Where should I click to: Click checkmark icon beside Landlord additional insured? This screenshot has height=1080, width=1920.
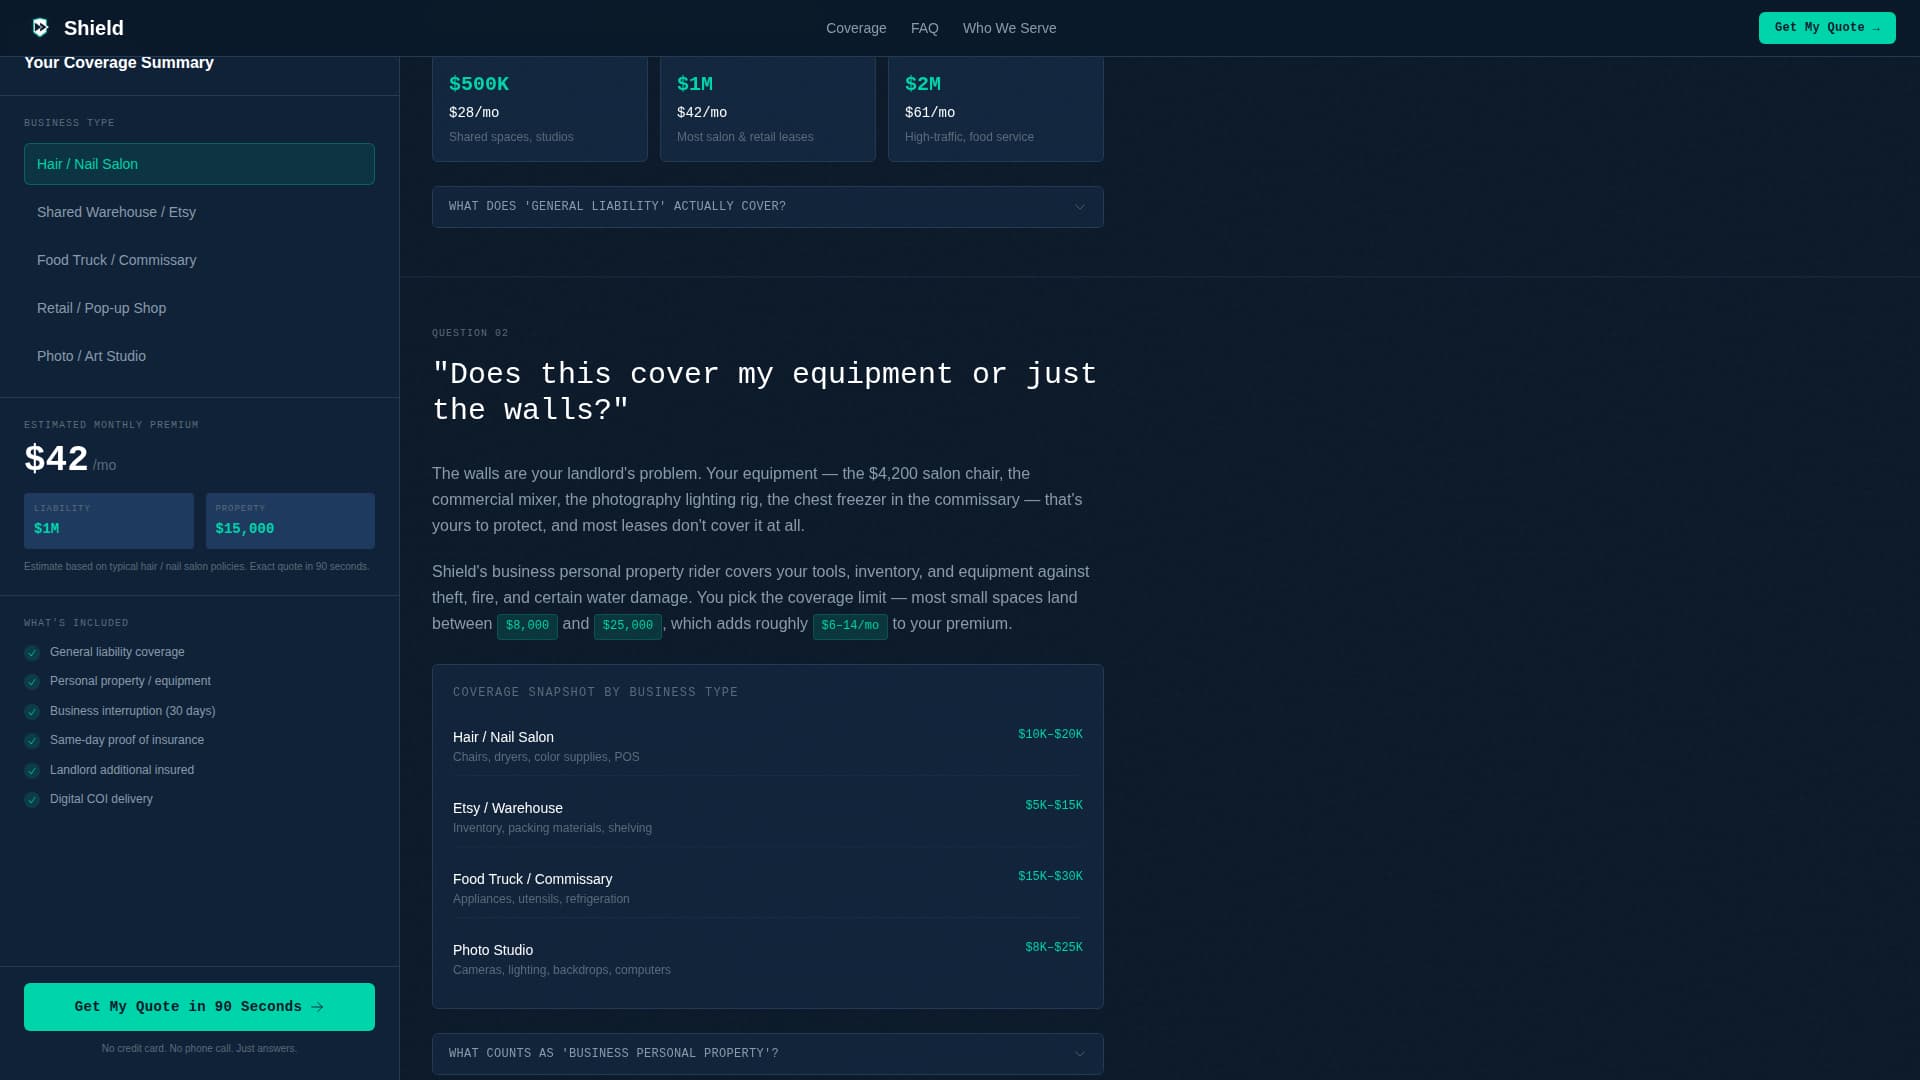(x=32, y=771)
